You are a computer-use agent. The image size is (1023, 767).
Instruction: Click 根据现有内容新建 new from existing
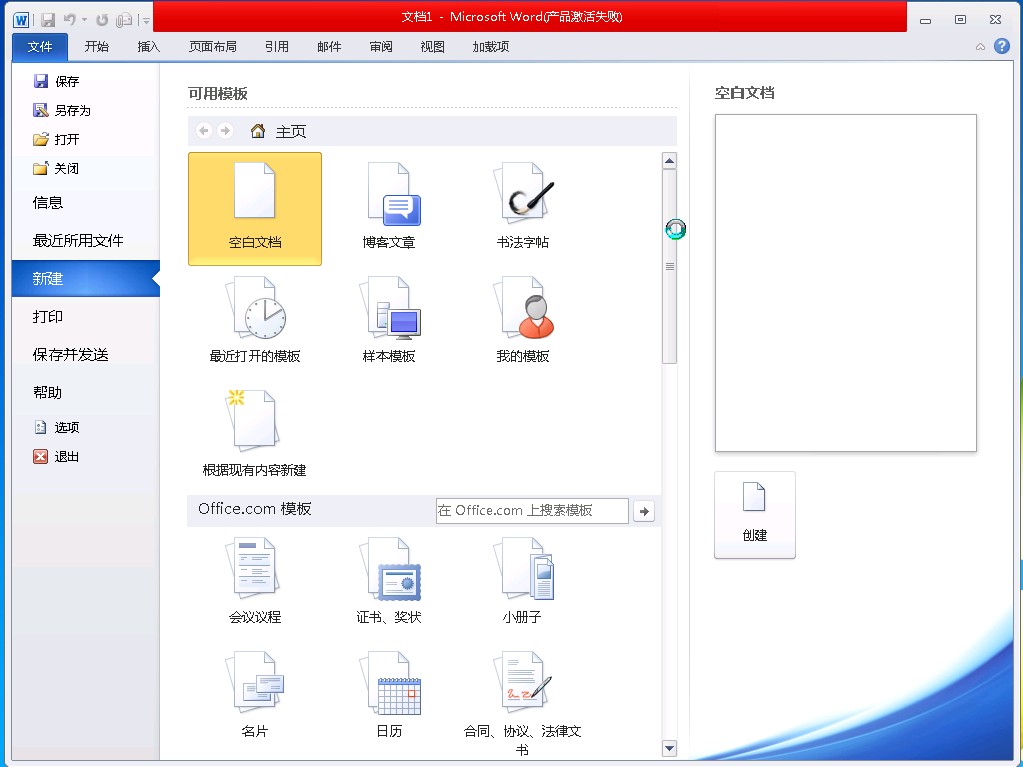pos(254,434)
